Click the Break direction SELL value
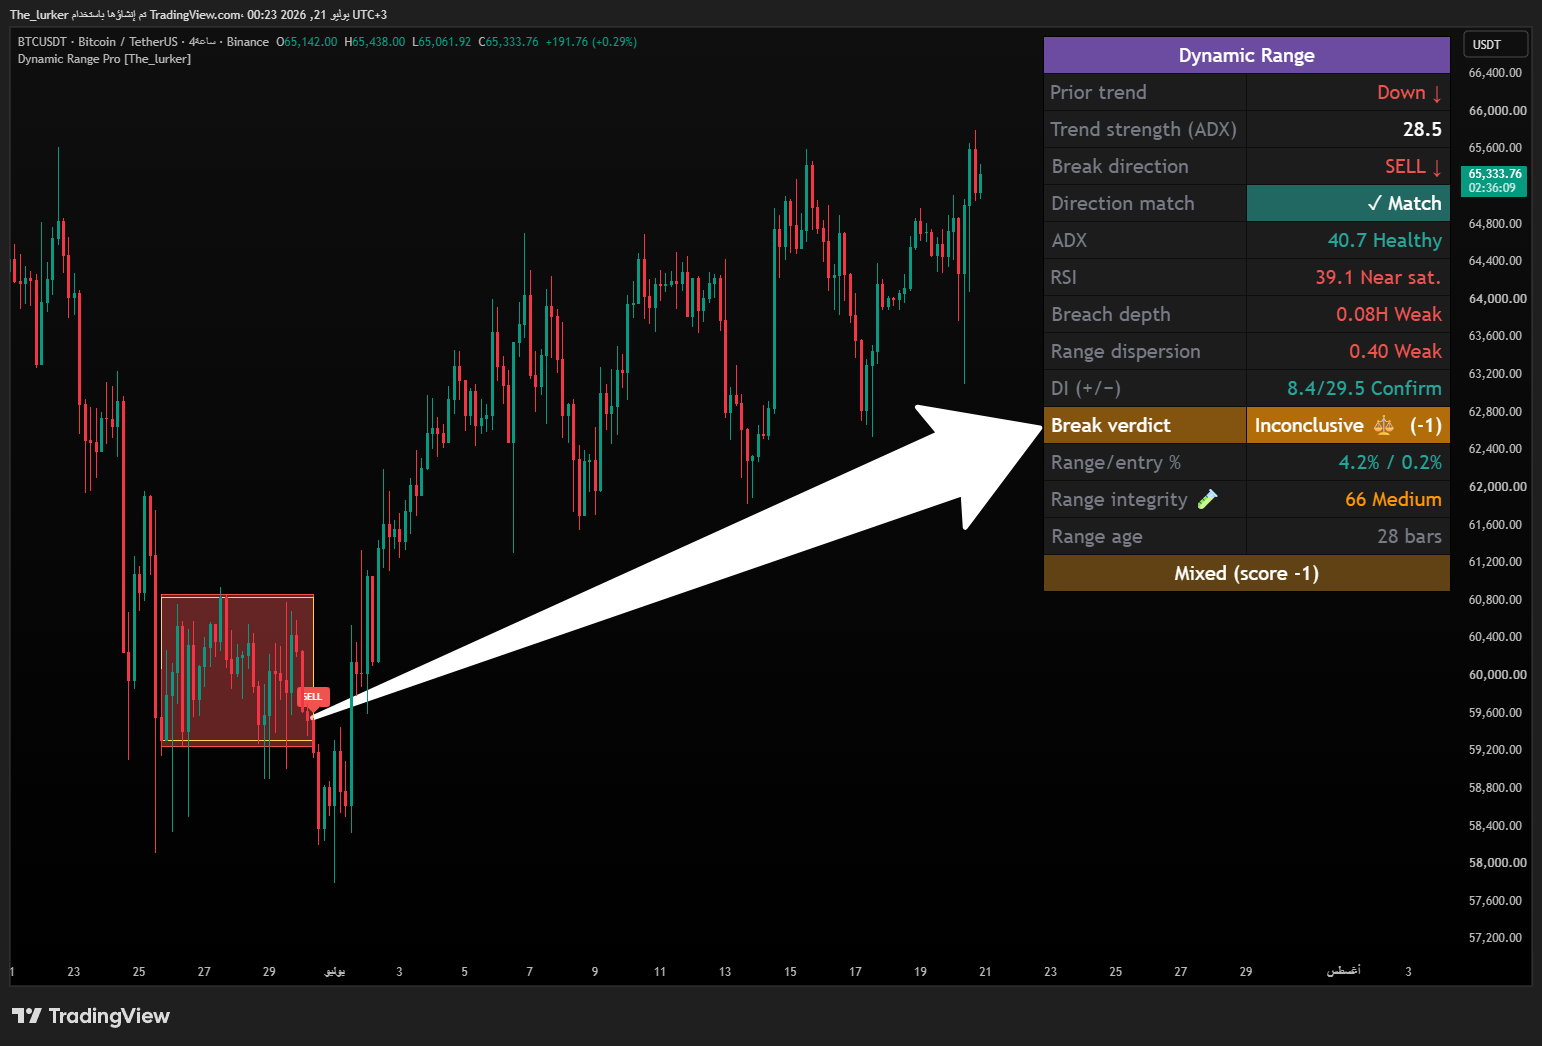The height and width of the screenshot is (1046, 1542). tap(1413, 166)
